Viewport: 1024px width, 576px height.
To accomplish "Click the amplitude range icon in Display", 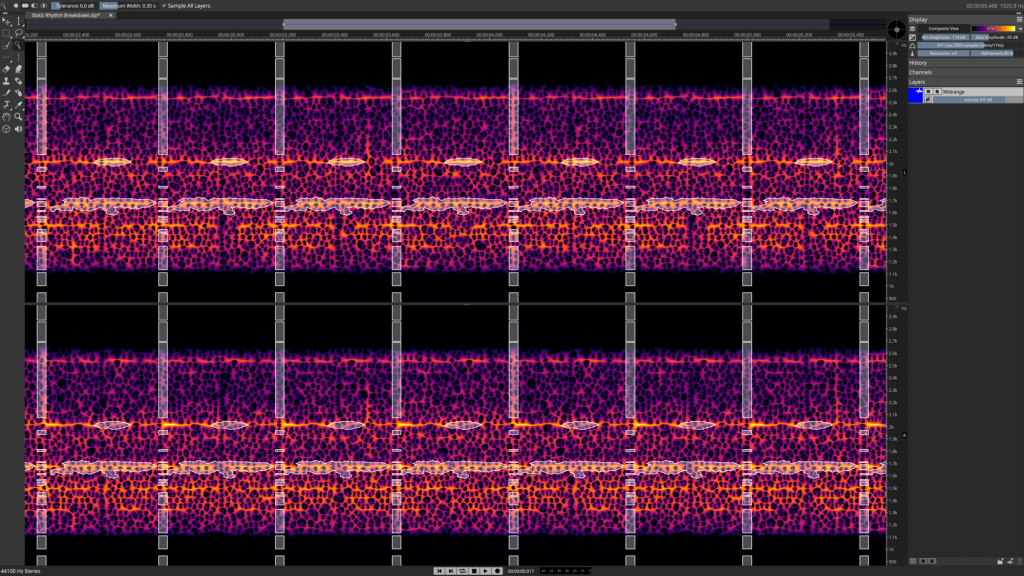I will 912,37.
